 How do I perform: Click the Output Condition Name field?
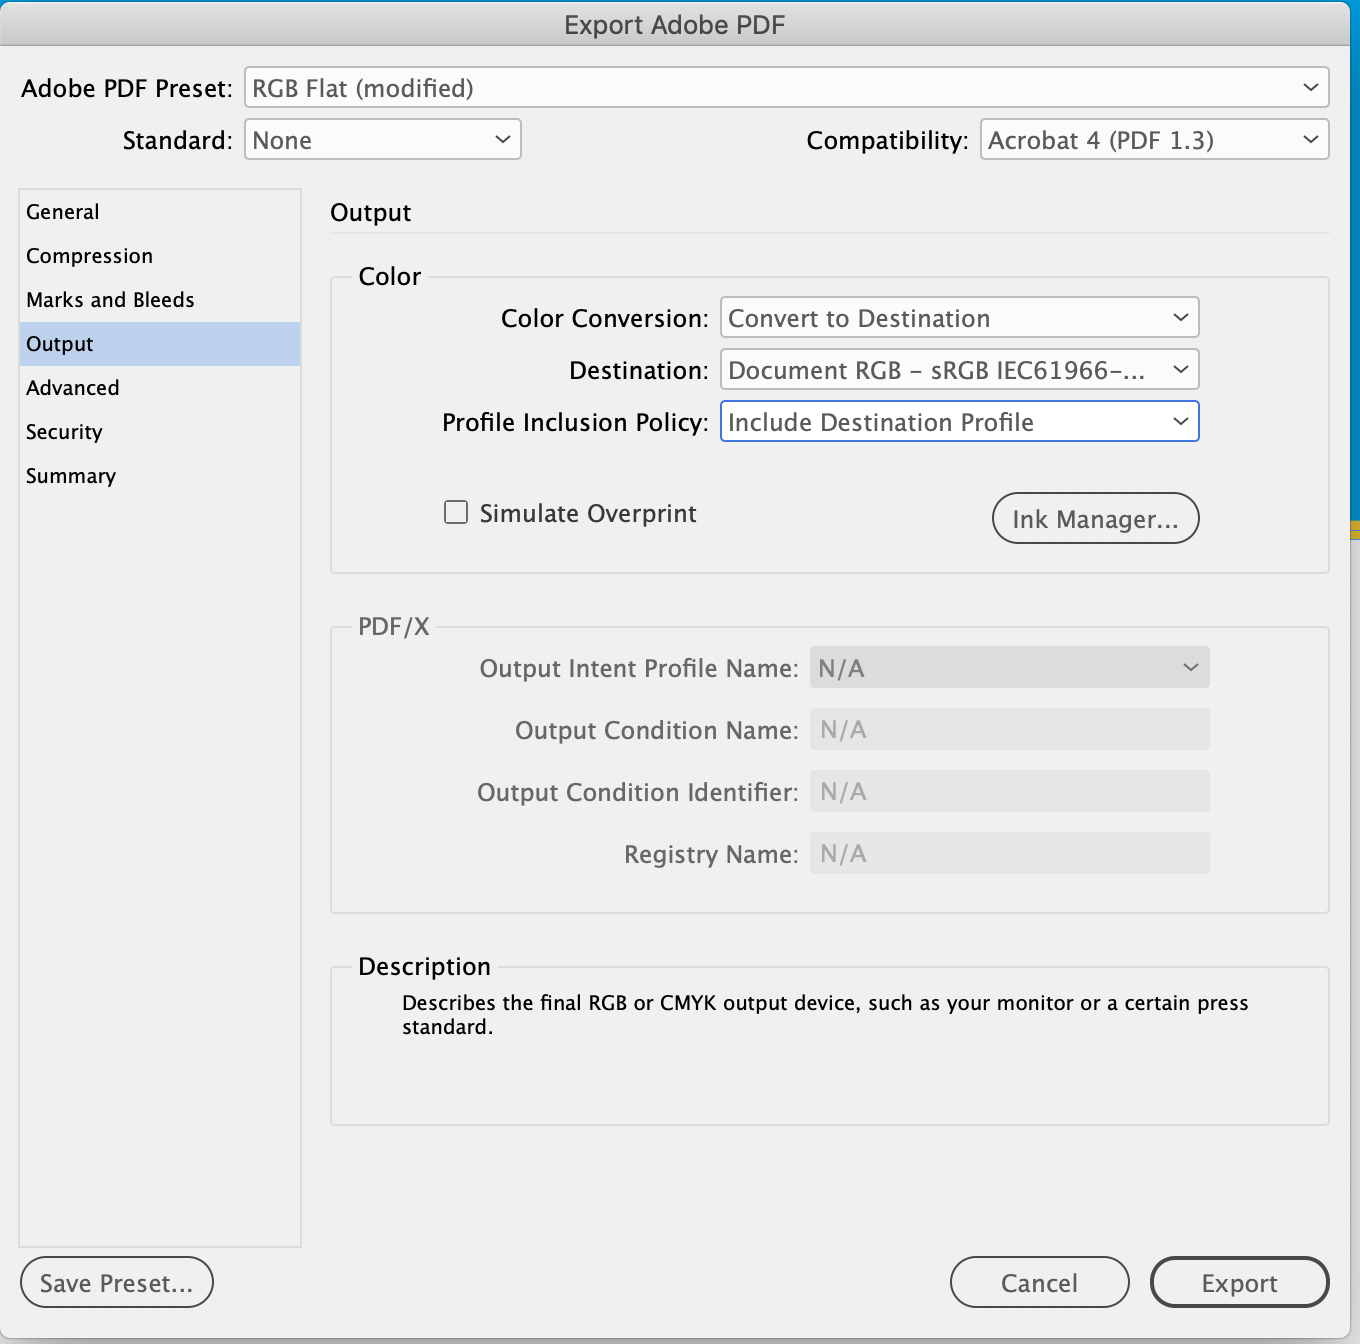point(1009,729)
